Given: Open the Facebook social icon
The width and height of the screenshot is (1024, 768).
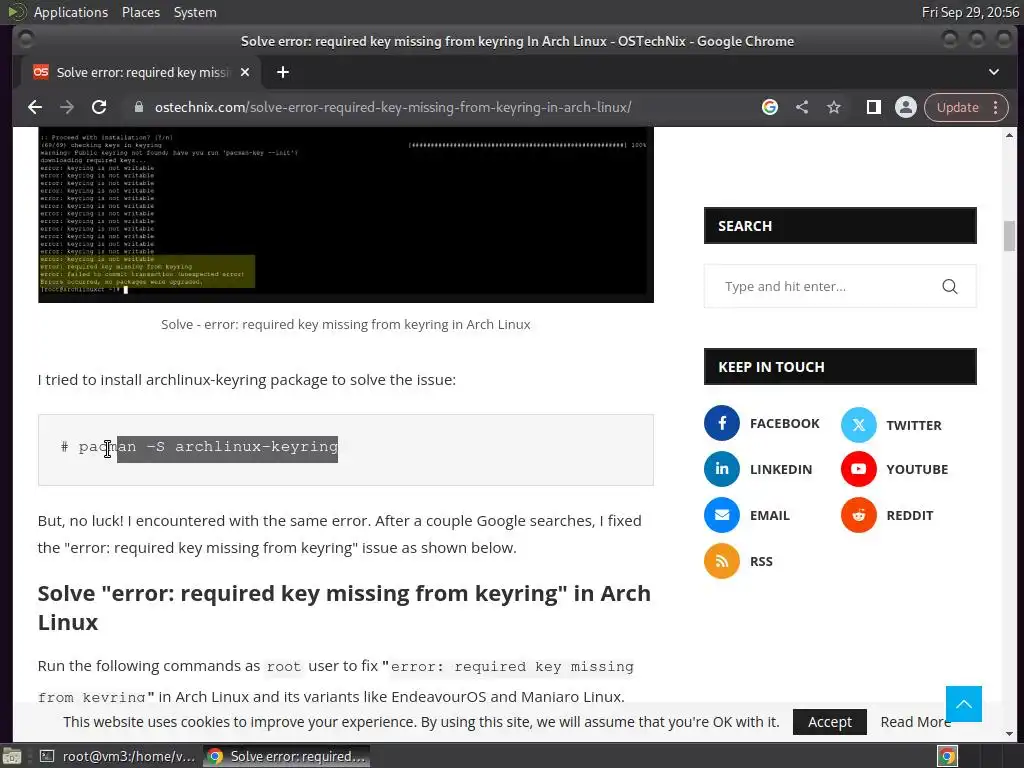Looking at the screenshot, I should coord(722,423).
